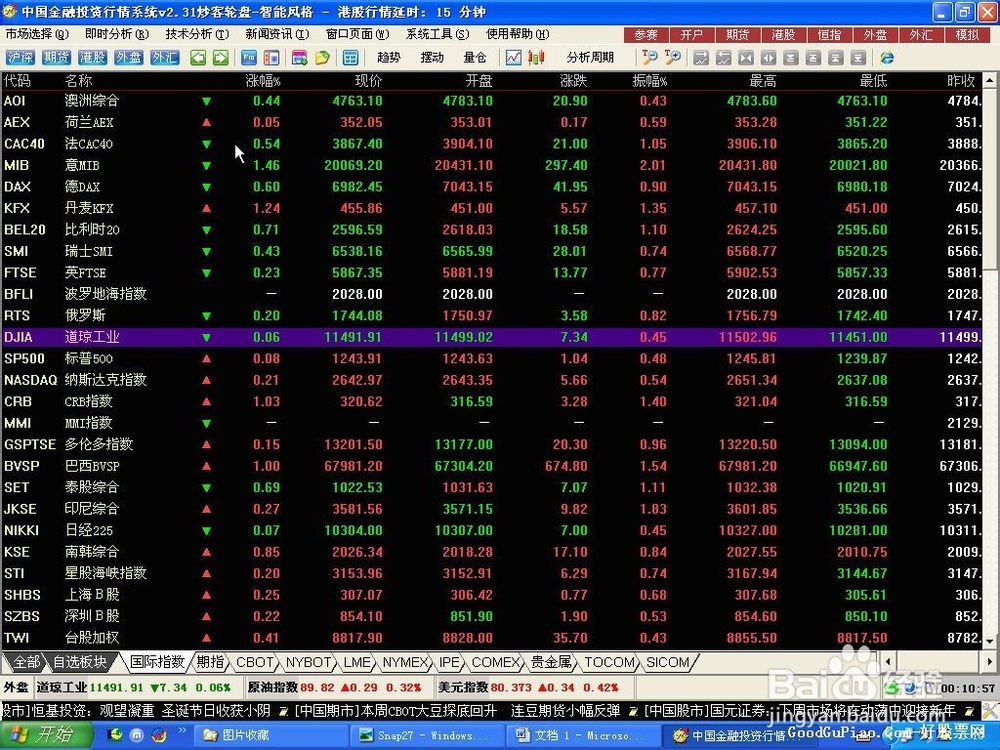Viewport: 1000px width, 750px height.
Task: Open the 系统工具 menu
Action: pyautogui.click(x=438, y=34)
